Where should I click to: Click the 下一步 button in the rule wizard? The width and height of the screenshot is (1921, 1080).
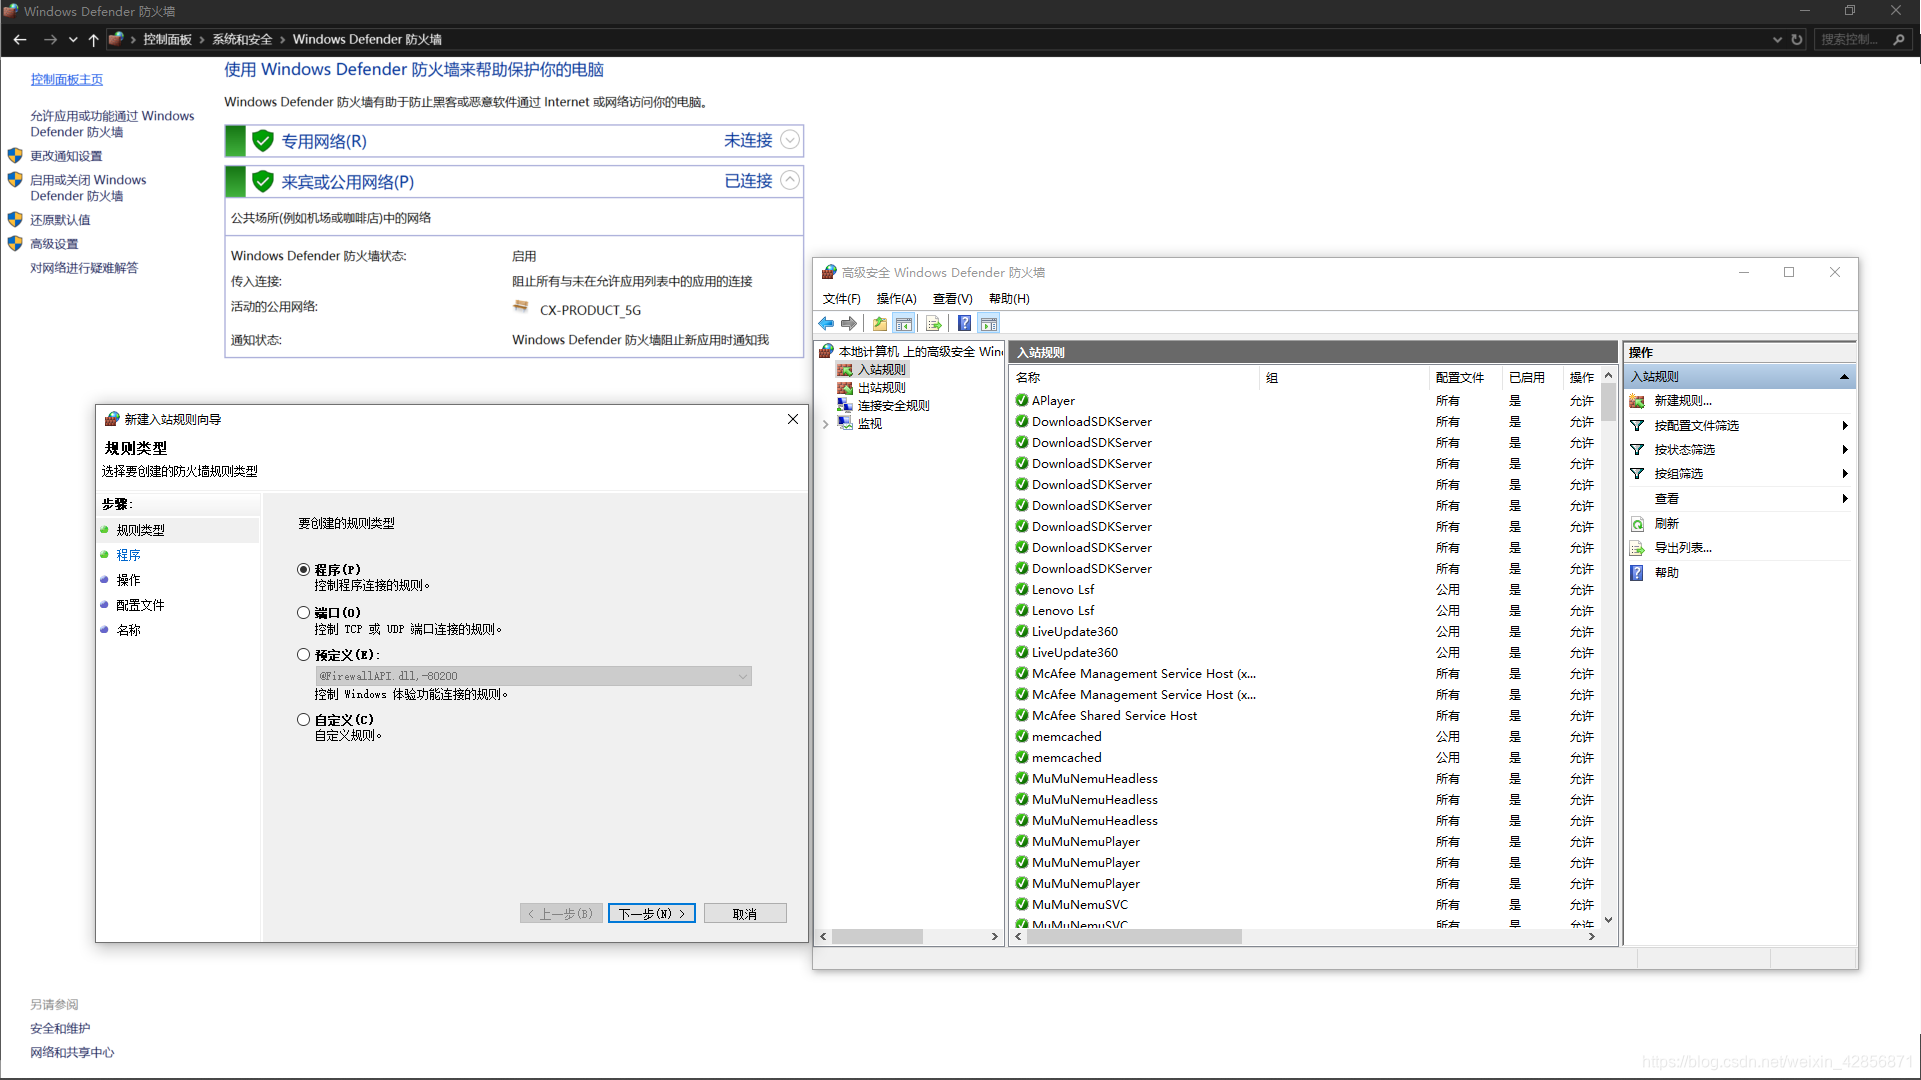pyautogui.click(x=651, y=913)
